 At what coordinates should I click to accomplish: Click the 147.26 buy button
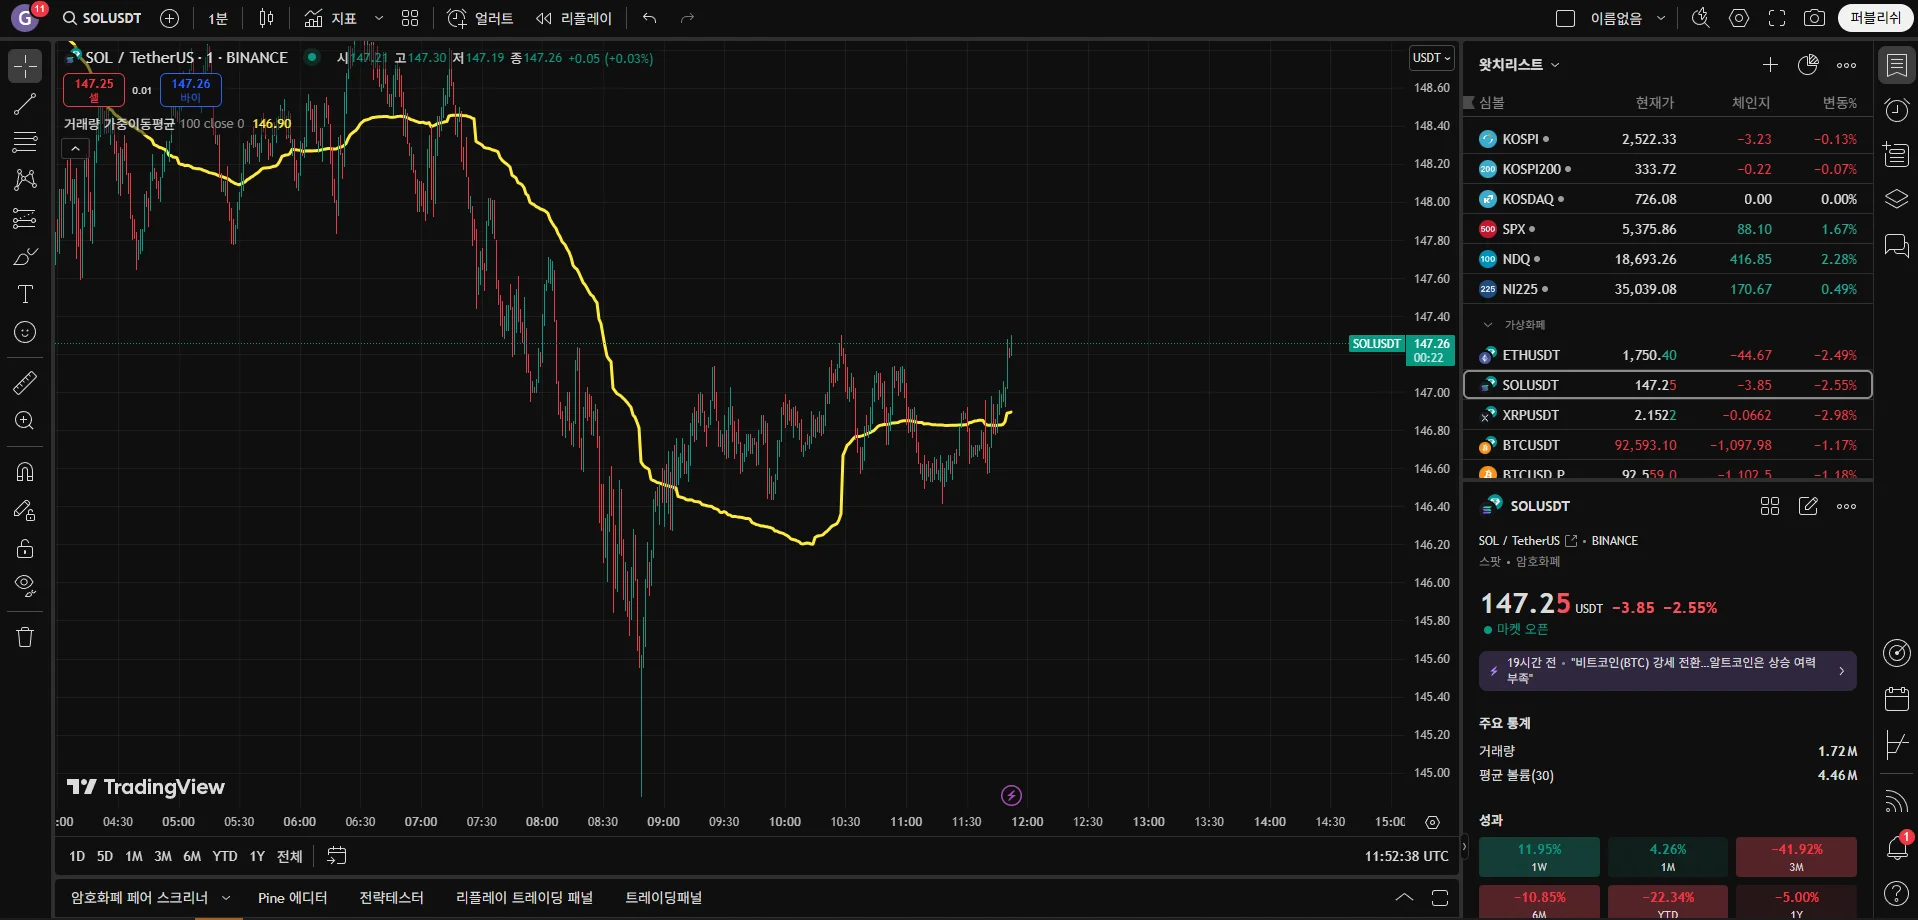(191, 90)
